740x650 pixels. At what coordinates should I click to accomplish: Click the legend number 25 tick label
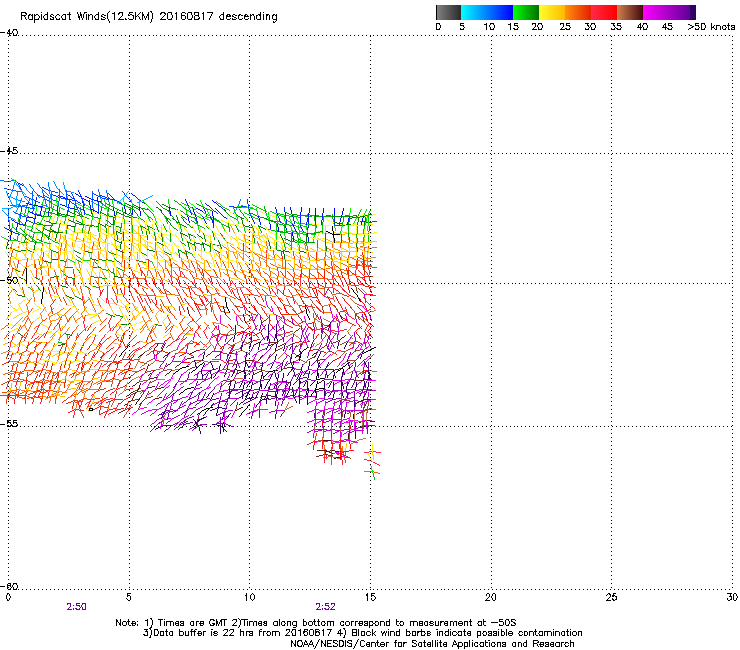click(x=565, y=27)
